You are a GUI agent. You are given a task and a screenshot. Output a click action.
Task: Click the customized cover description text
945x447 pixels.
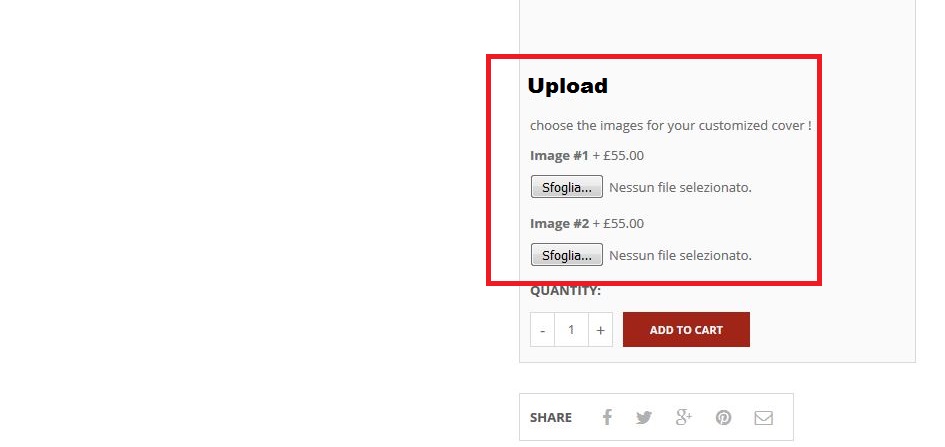(671, 126)
